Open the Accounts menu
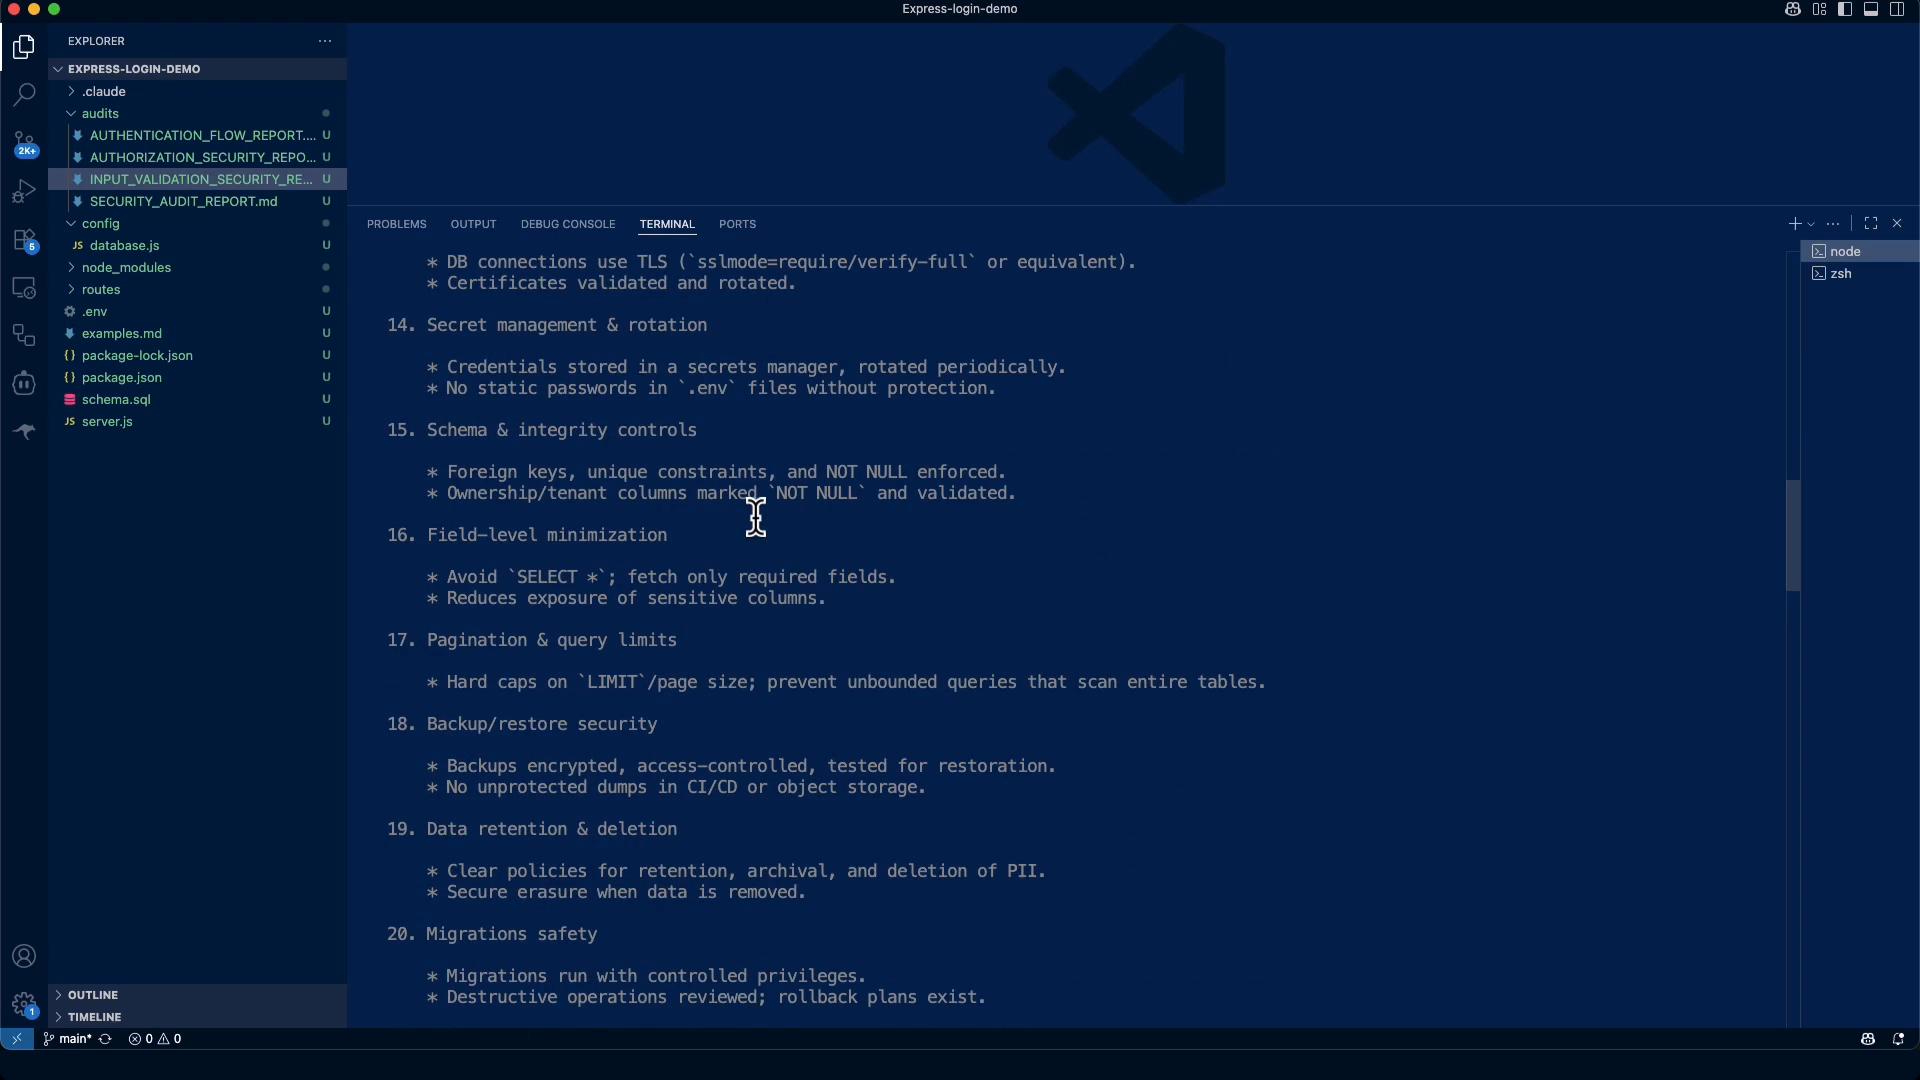The width and height of the screenshot is (1920, 1080). point(24,957)
